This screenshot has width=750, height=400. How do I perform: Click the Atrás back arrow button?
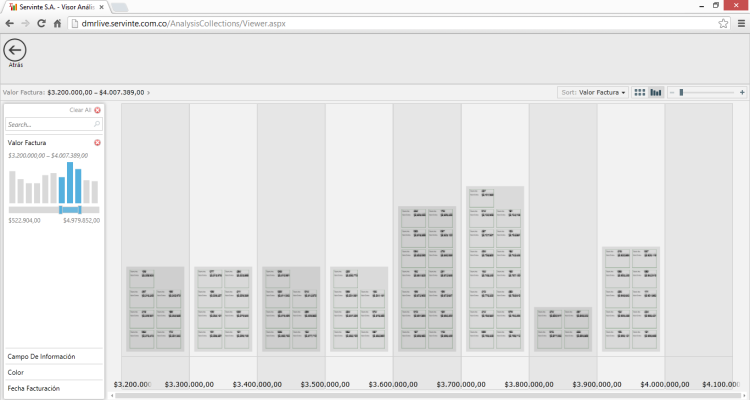tap(15, 50)
